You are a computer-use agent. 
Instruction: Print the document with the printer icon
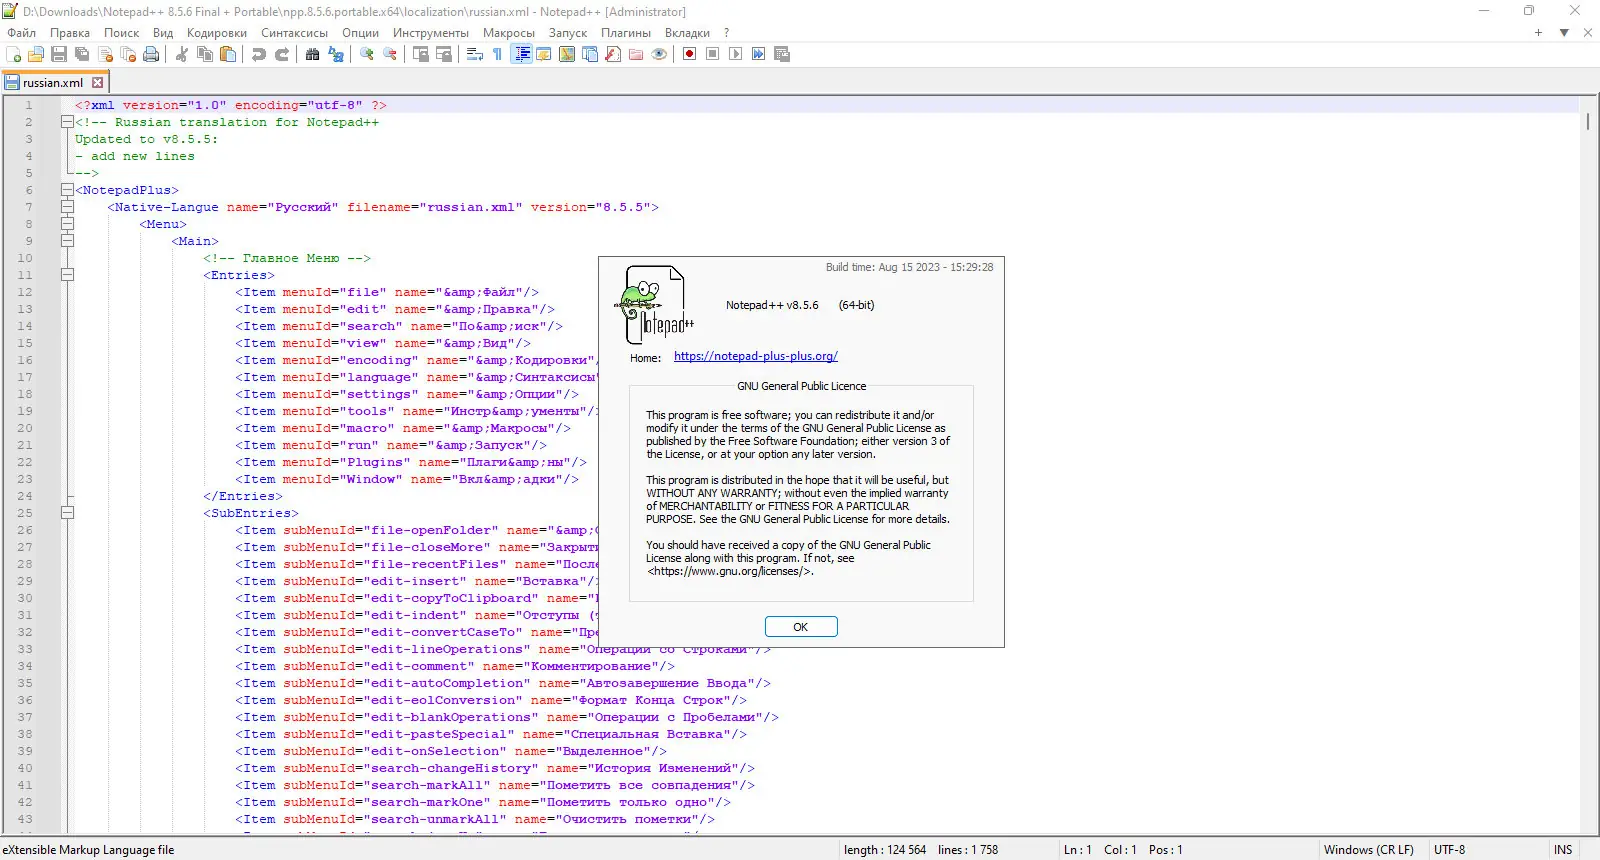click(x=151, y=54)
